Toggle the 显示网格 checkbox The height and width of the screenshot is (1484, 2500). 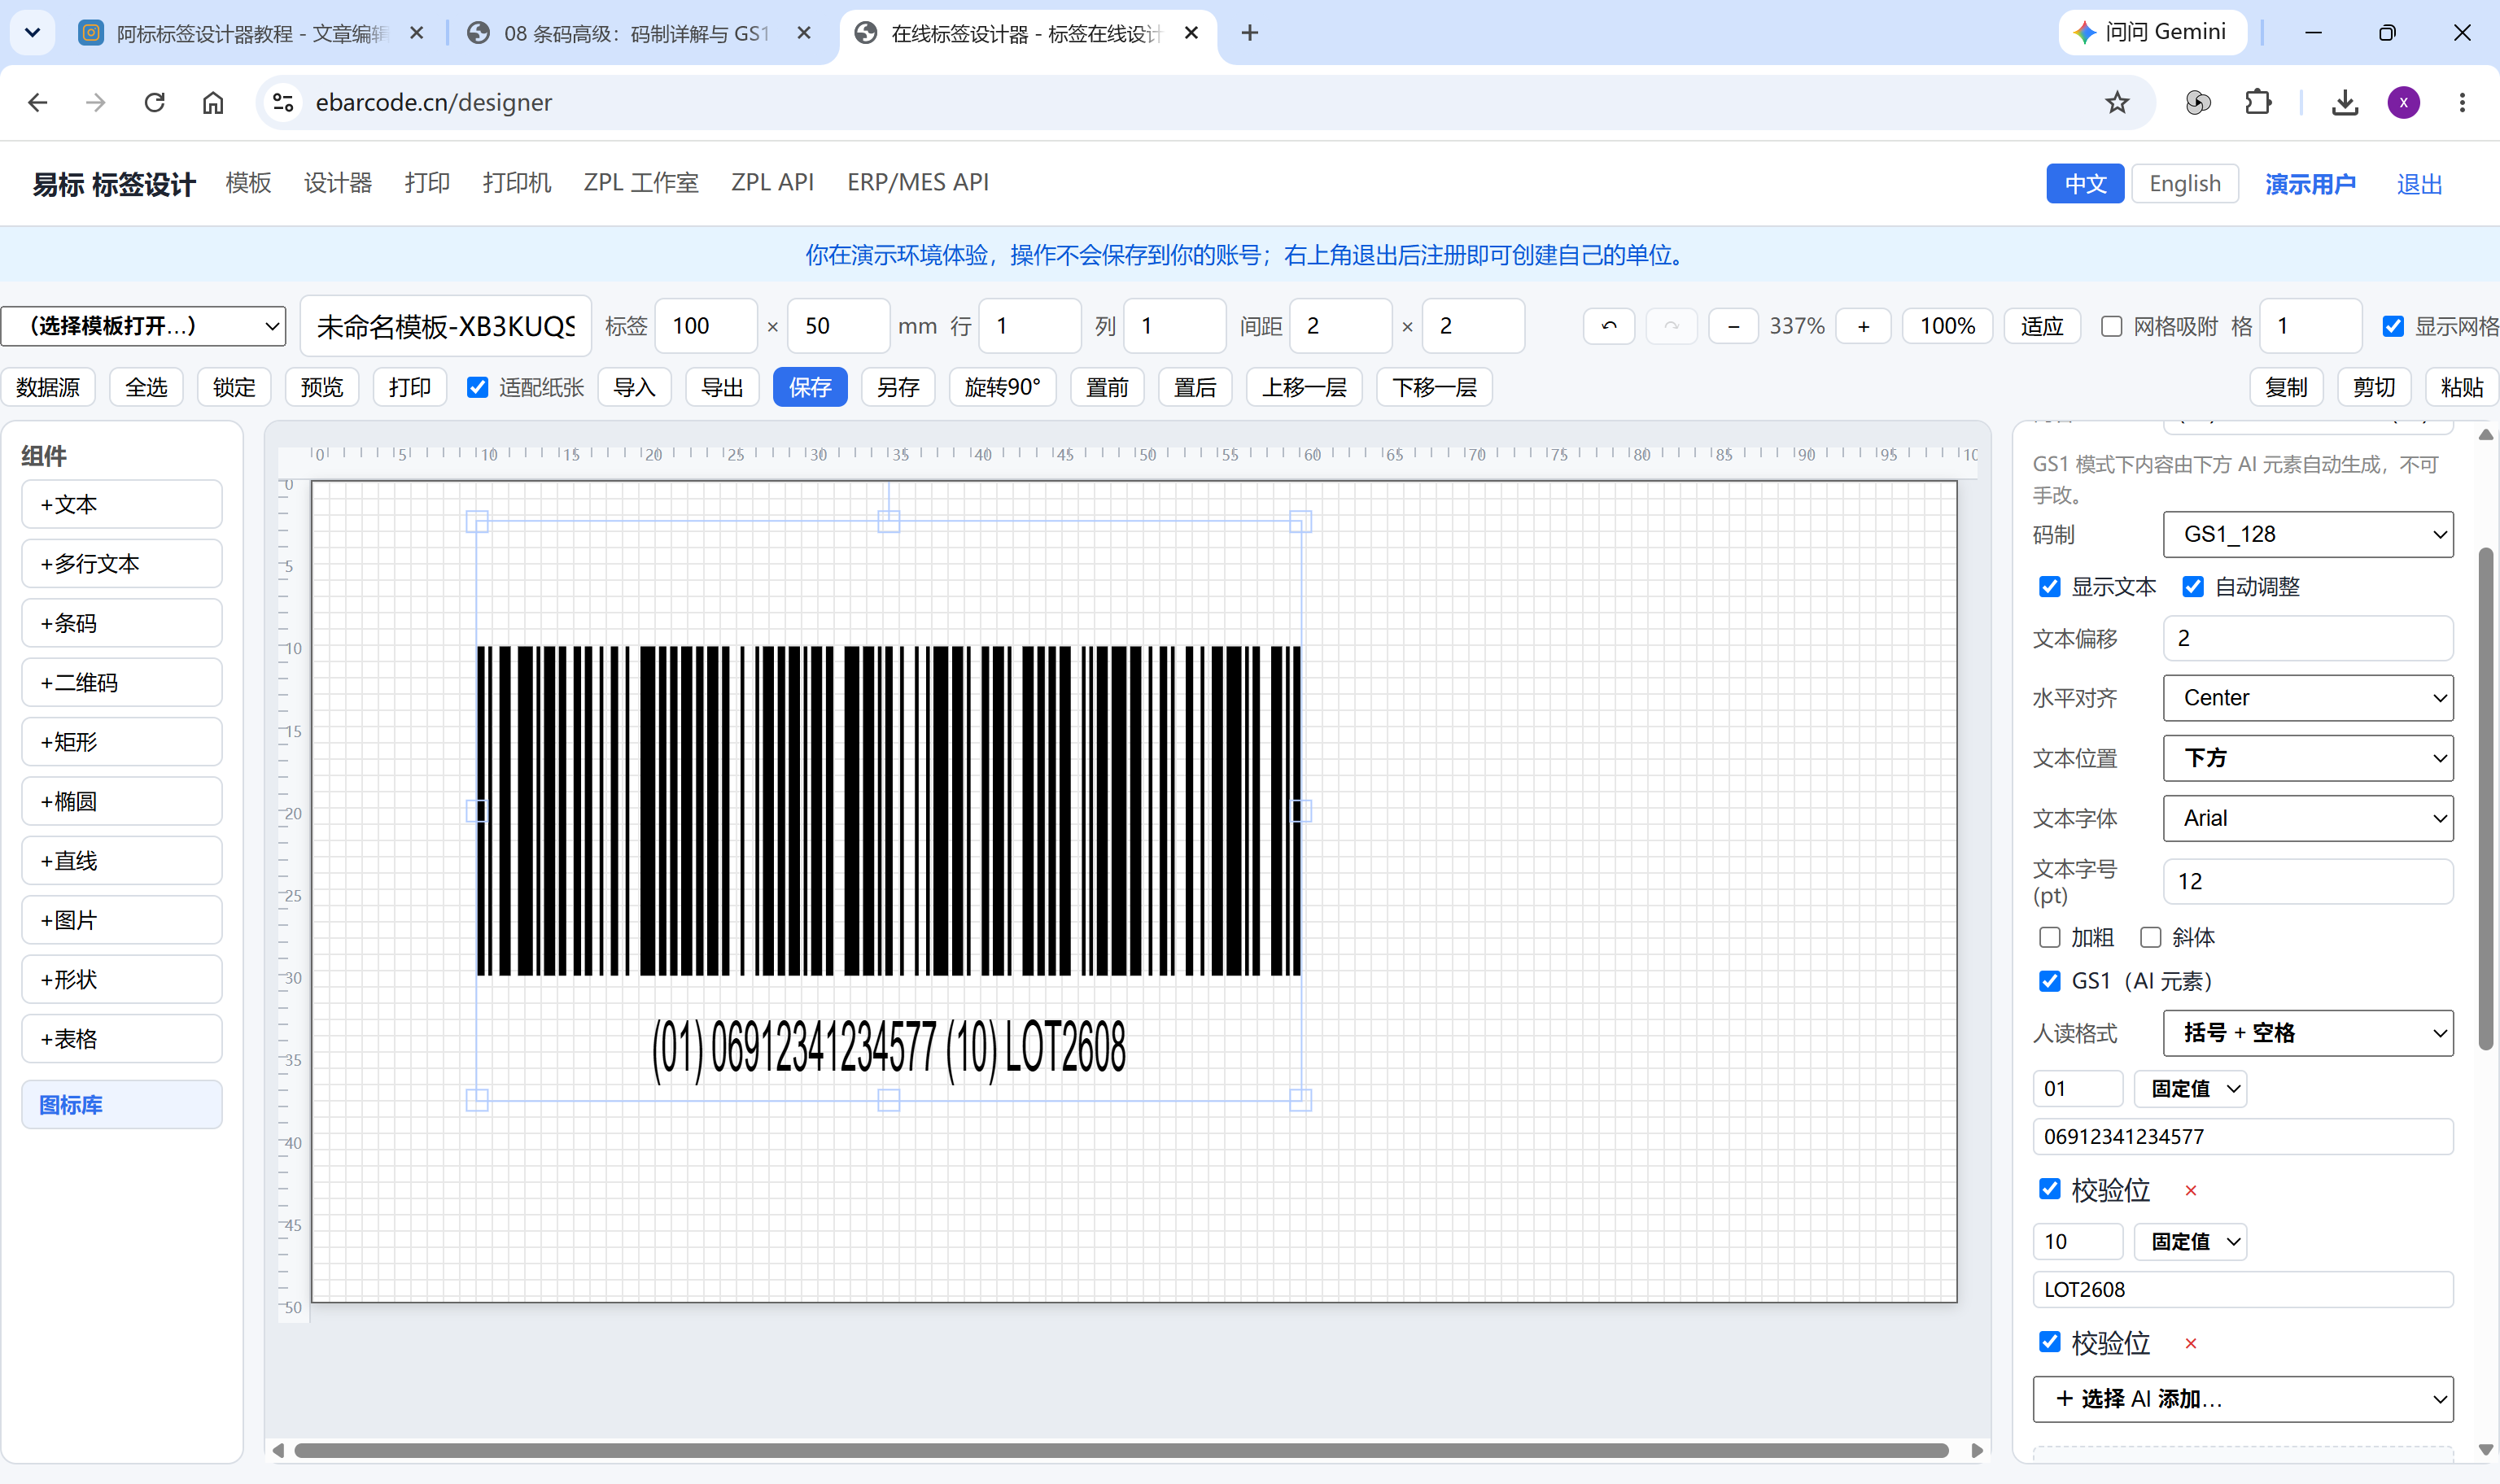click(x=2392, y=326)
